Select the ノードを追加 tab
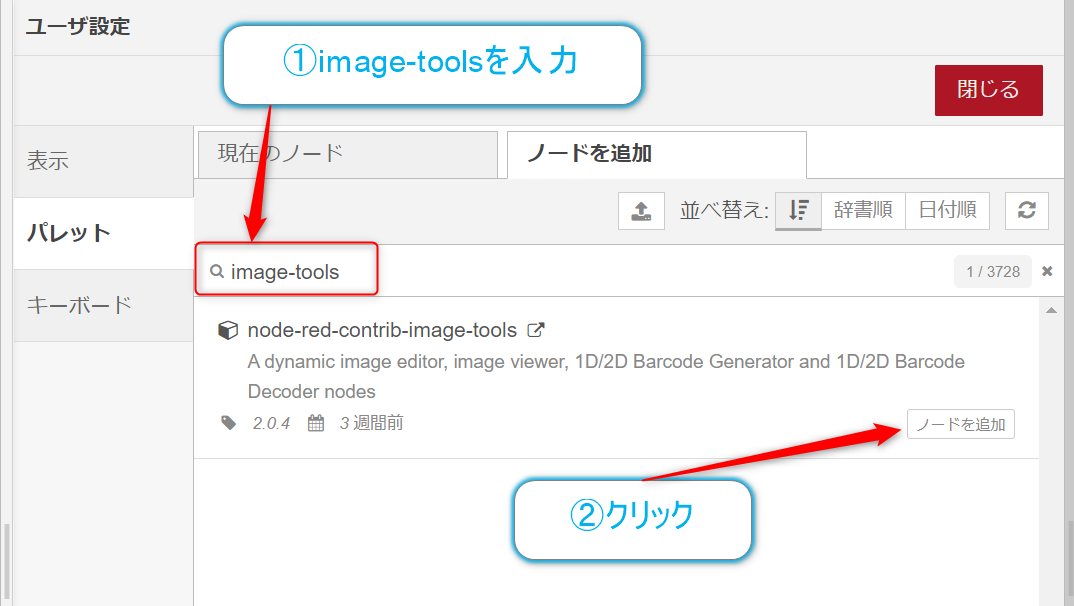Viewport: 1074px width, 606px height. tap(657, 154)
